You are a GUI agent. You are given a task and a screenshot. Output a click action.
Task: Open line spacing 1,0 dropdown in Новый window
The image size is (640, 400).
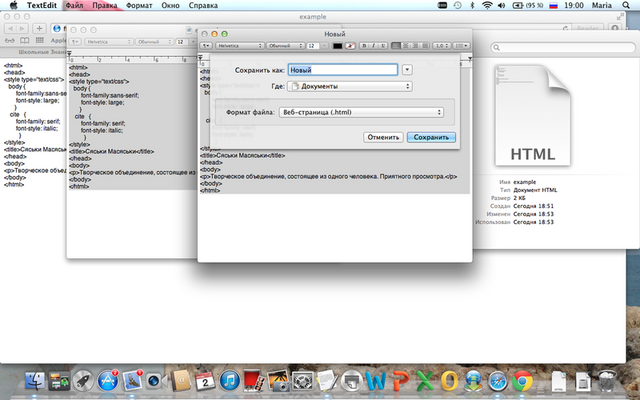[442, 46]
